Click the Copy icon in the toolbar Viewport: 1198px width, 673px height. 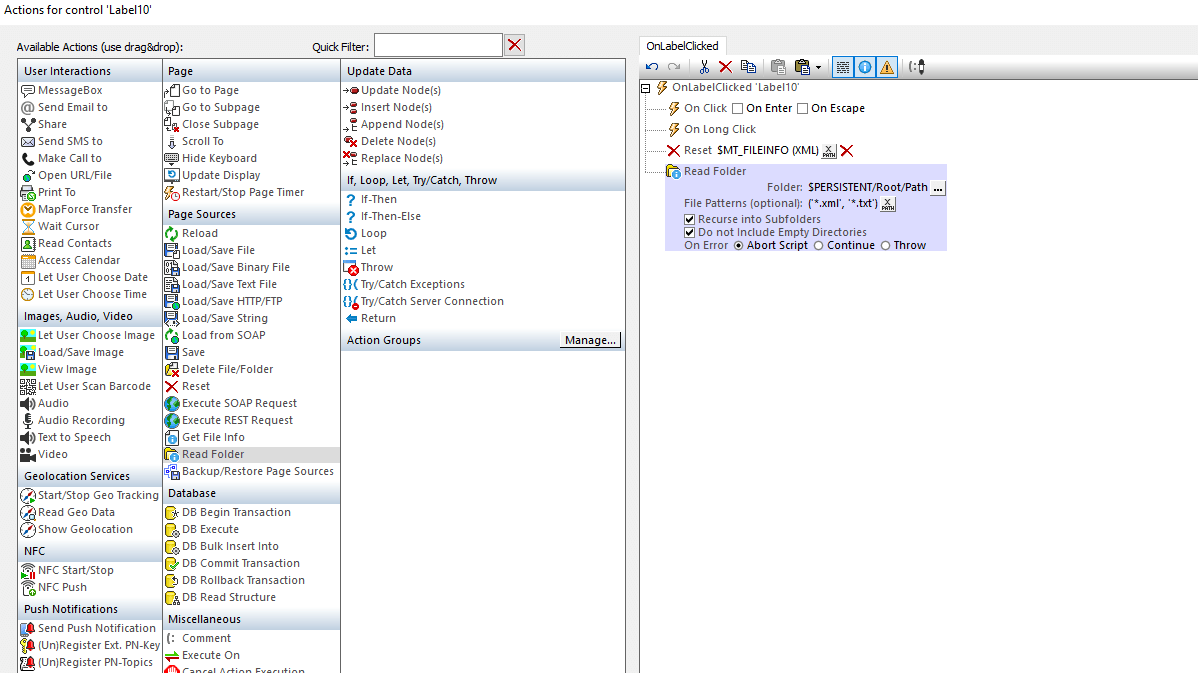click(748, 67)
